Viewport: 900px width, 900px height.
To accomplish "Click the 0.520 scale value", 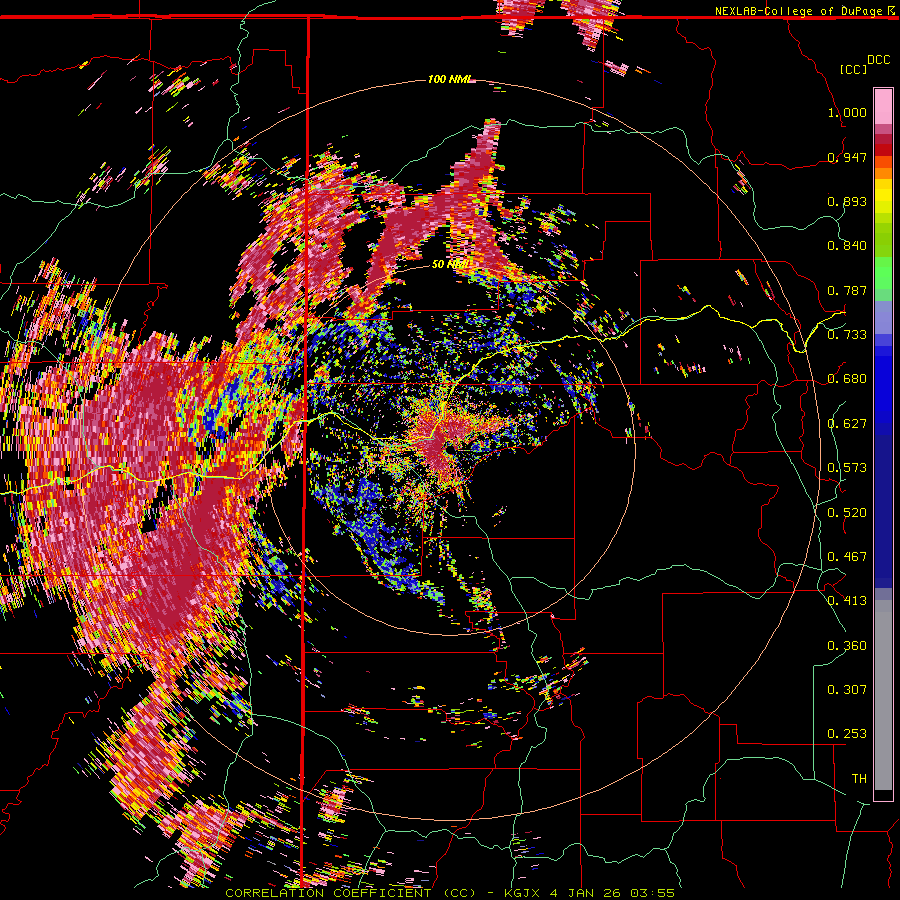I will (847, 513).
